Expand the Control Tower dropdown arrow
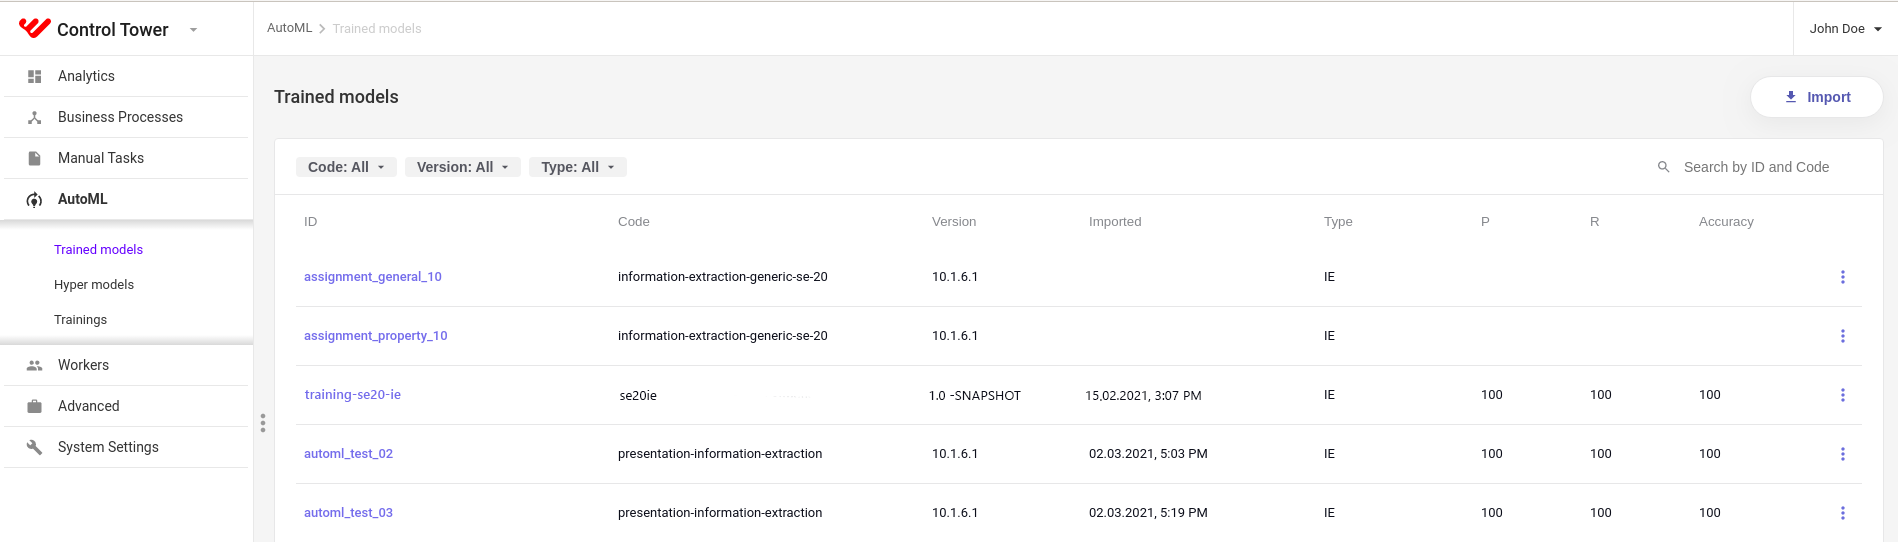The width and height of the screenshot is (1898, 542). (193, 30)
